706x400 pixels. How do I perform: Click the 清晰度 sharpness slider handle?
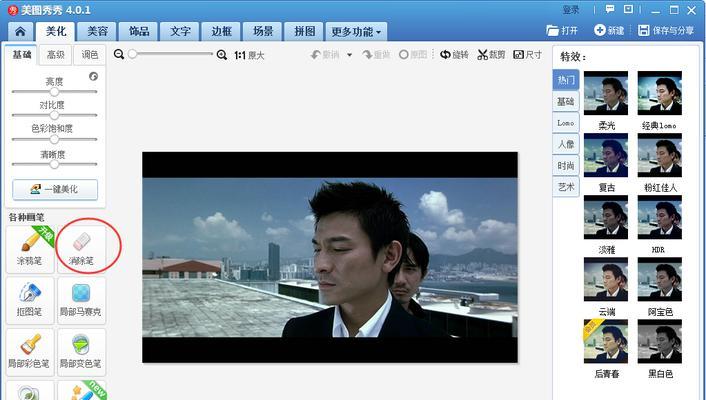[54, 164]
